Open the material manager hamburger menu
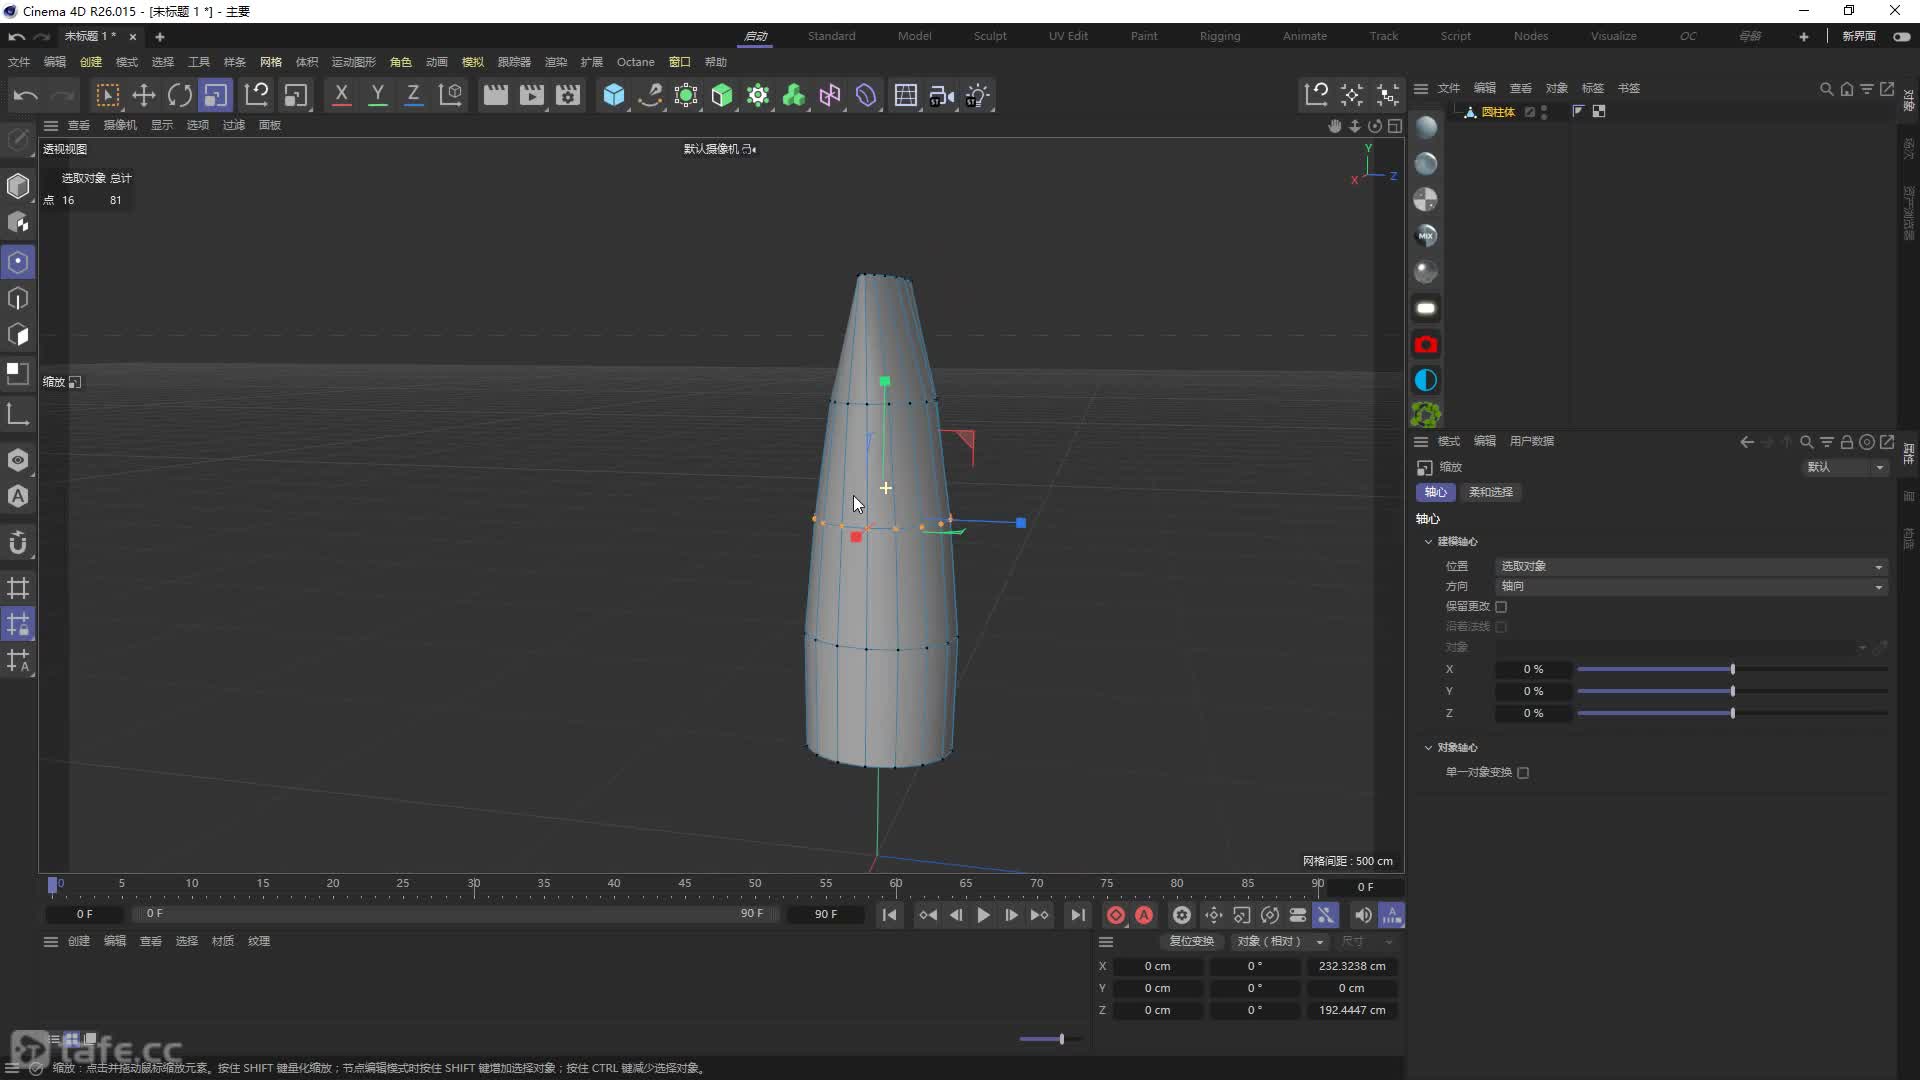 pyautogui.click(x=50, y=941)
